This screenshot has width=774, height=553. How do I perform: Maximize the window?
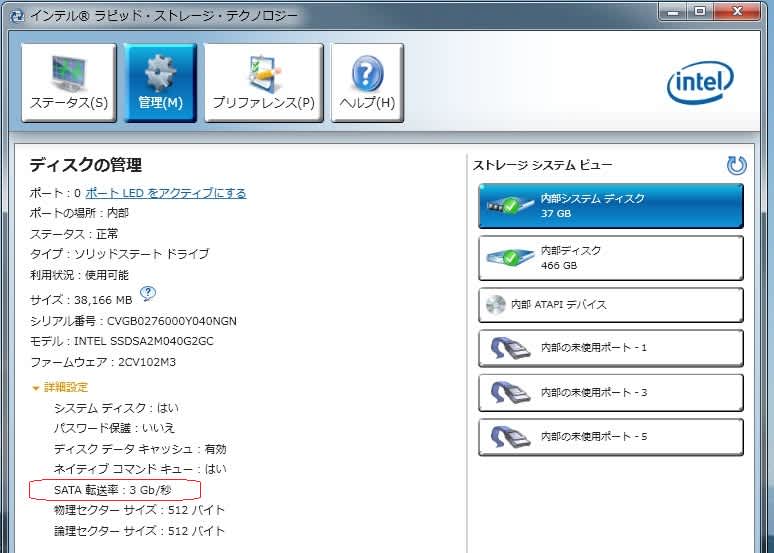click(x=700, y=11)
